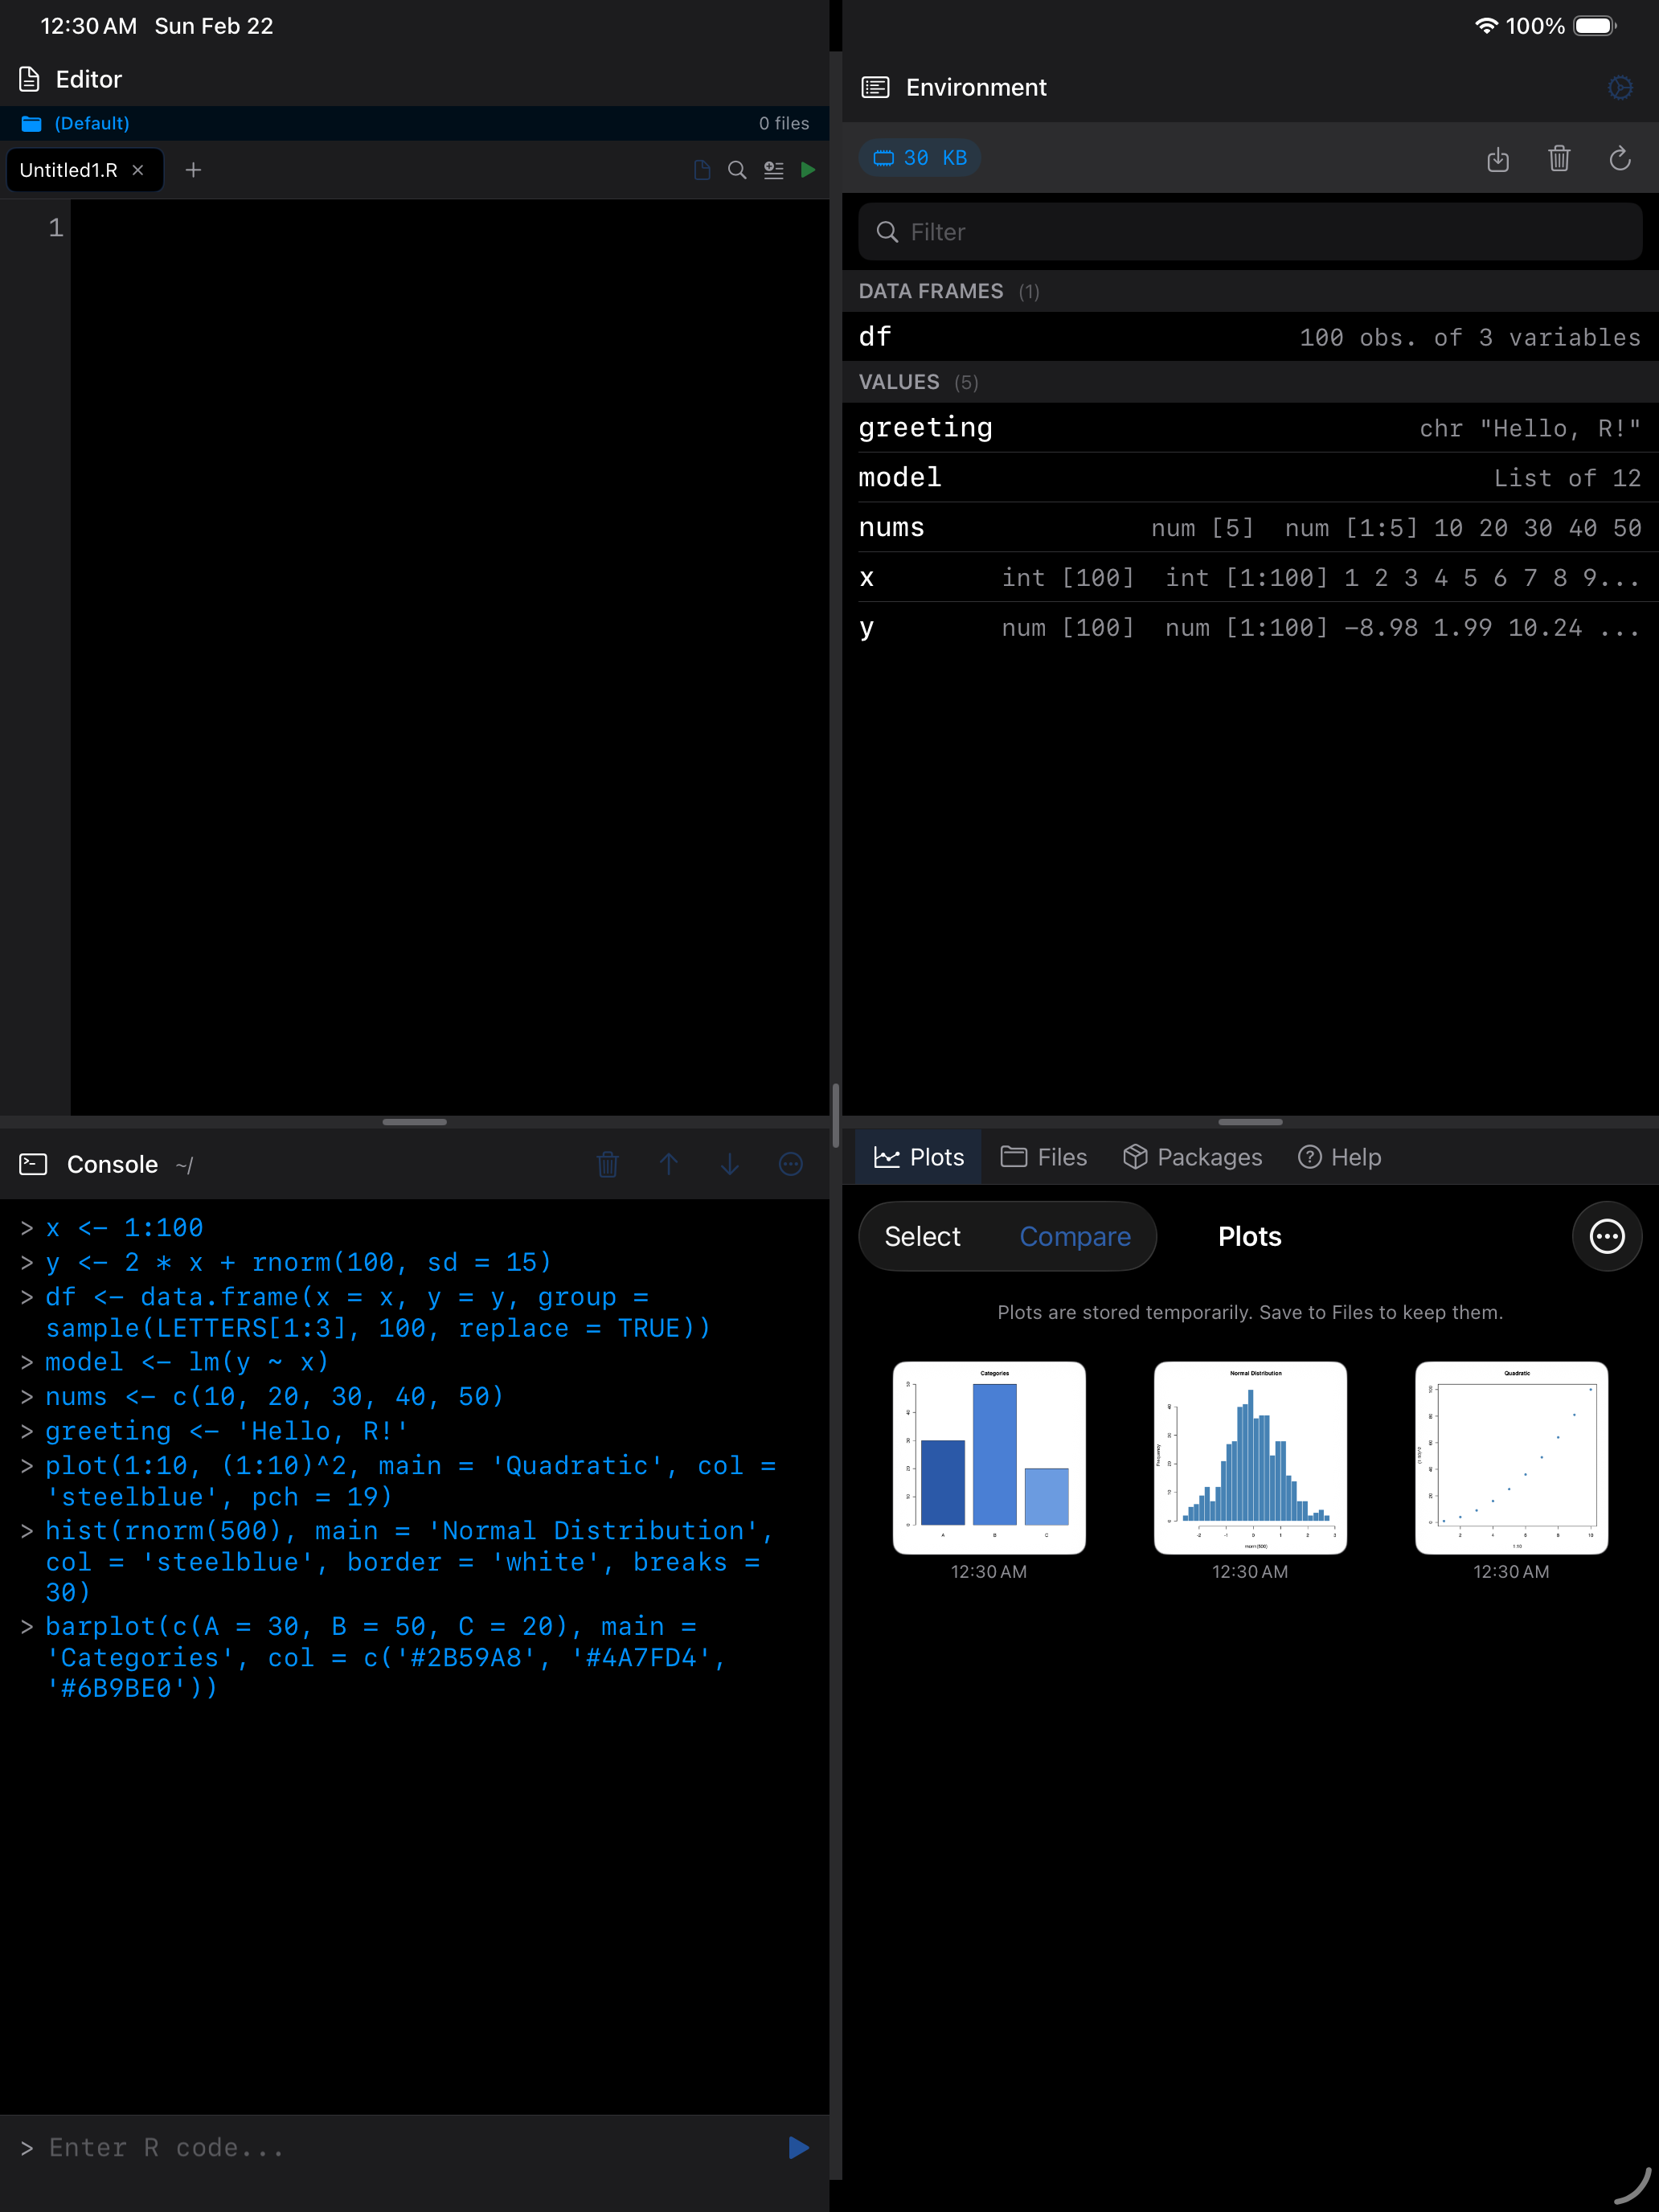Switch to Compare mode for plots
Image resolution: width=1659 pixels, height=2212 pixels.
pos(1075,1236)
